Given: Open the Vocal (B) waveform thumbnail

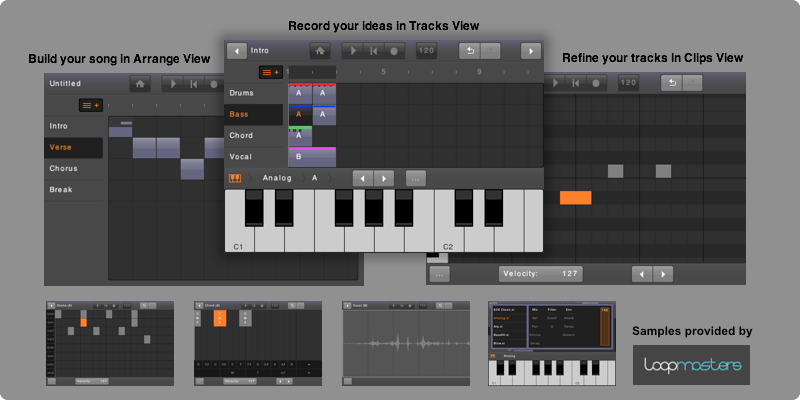Looking at the screenshot, I should pyautogui.click(x=406, y=343).
